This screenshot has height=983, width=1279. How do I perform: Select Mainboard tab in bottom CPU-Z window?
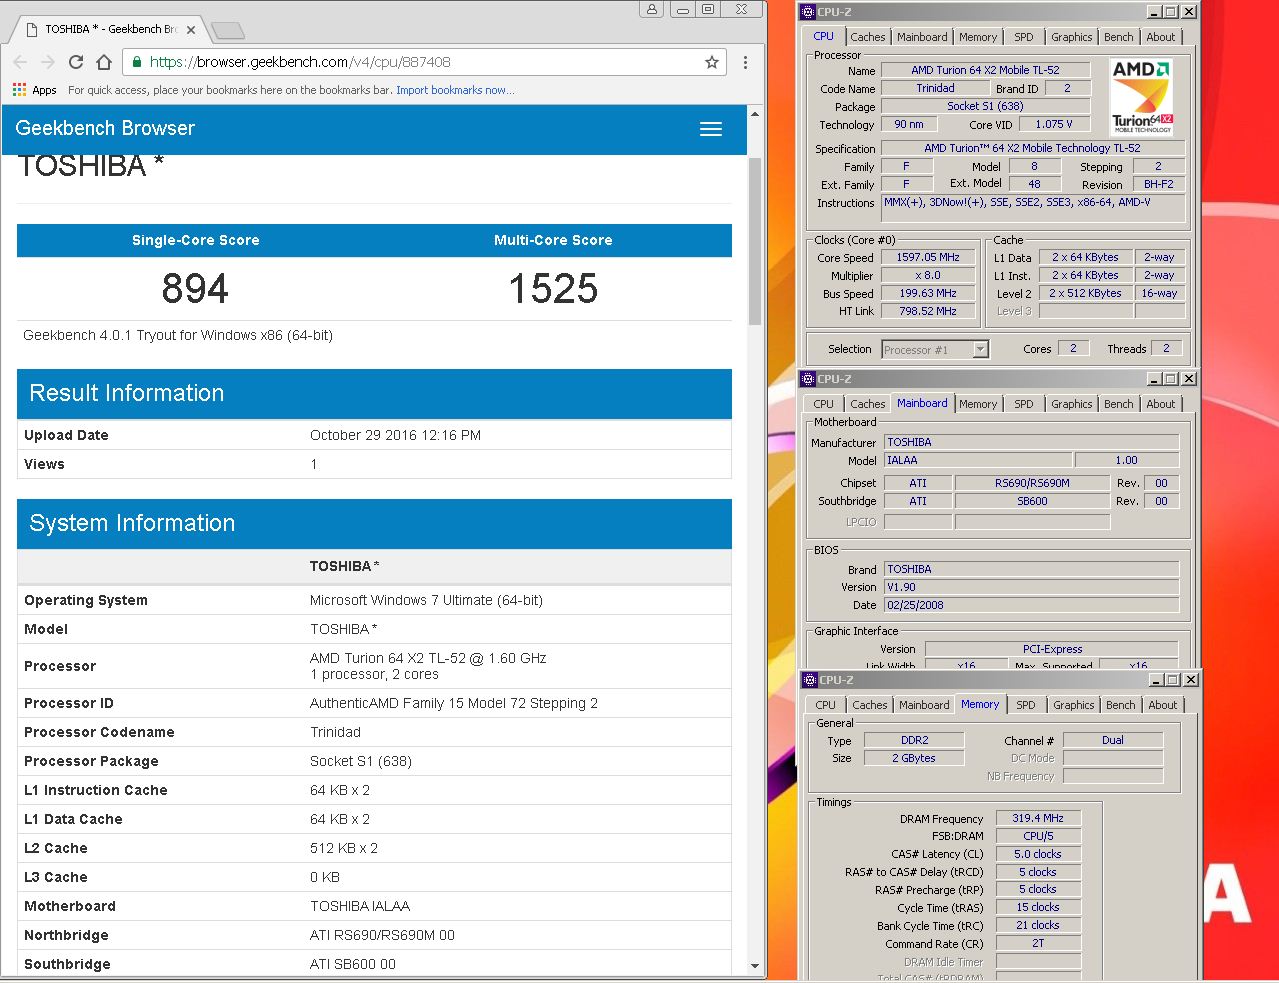pyautogui.click(x=924, y=705)
